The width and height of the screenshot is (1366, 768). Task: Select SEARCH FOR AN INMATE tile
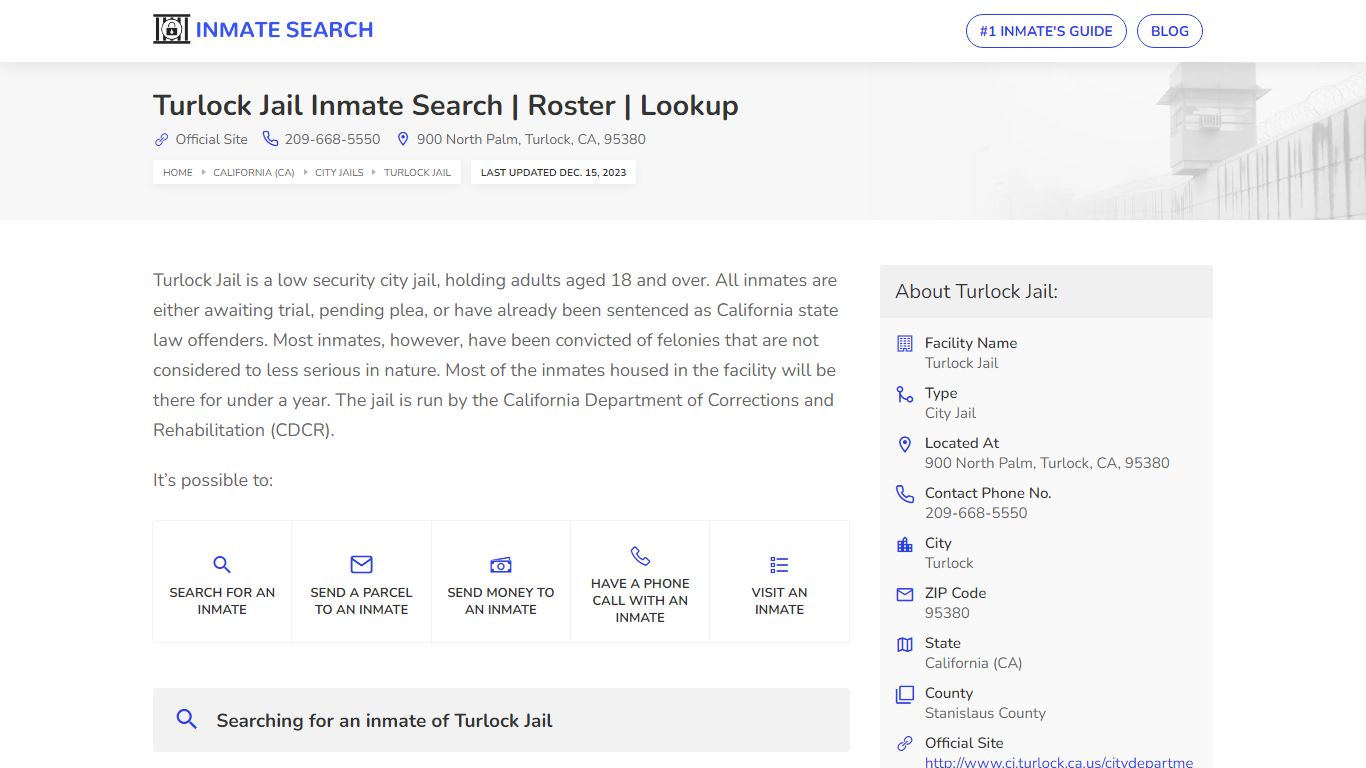tap(222, 581)
